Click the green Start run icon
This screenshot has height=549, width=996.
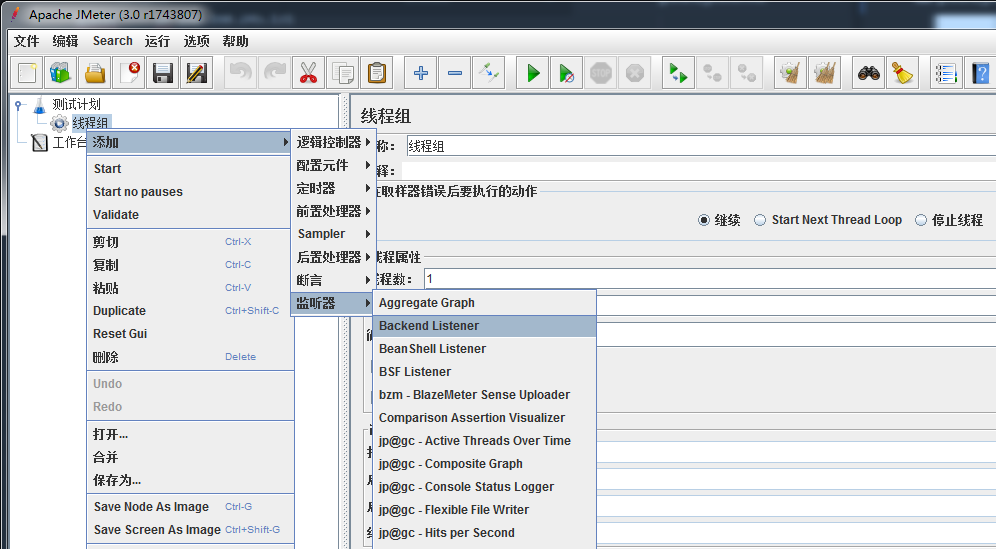point(532,73)
